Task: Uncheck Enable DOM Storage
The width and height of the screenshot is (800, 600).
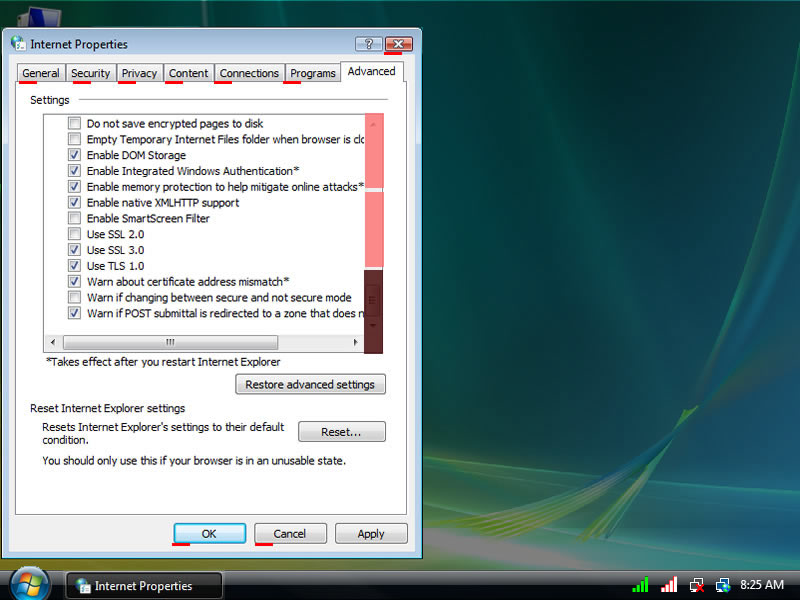Action: coord(74,155)
